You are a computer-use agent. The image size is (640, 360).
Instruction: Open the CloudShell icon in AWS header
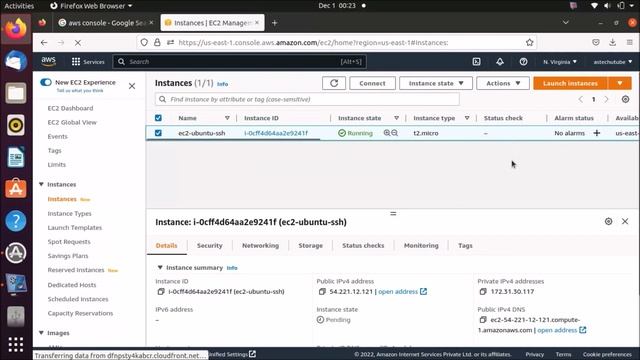pos(476,62)
